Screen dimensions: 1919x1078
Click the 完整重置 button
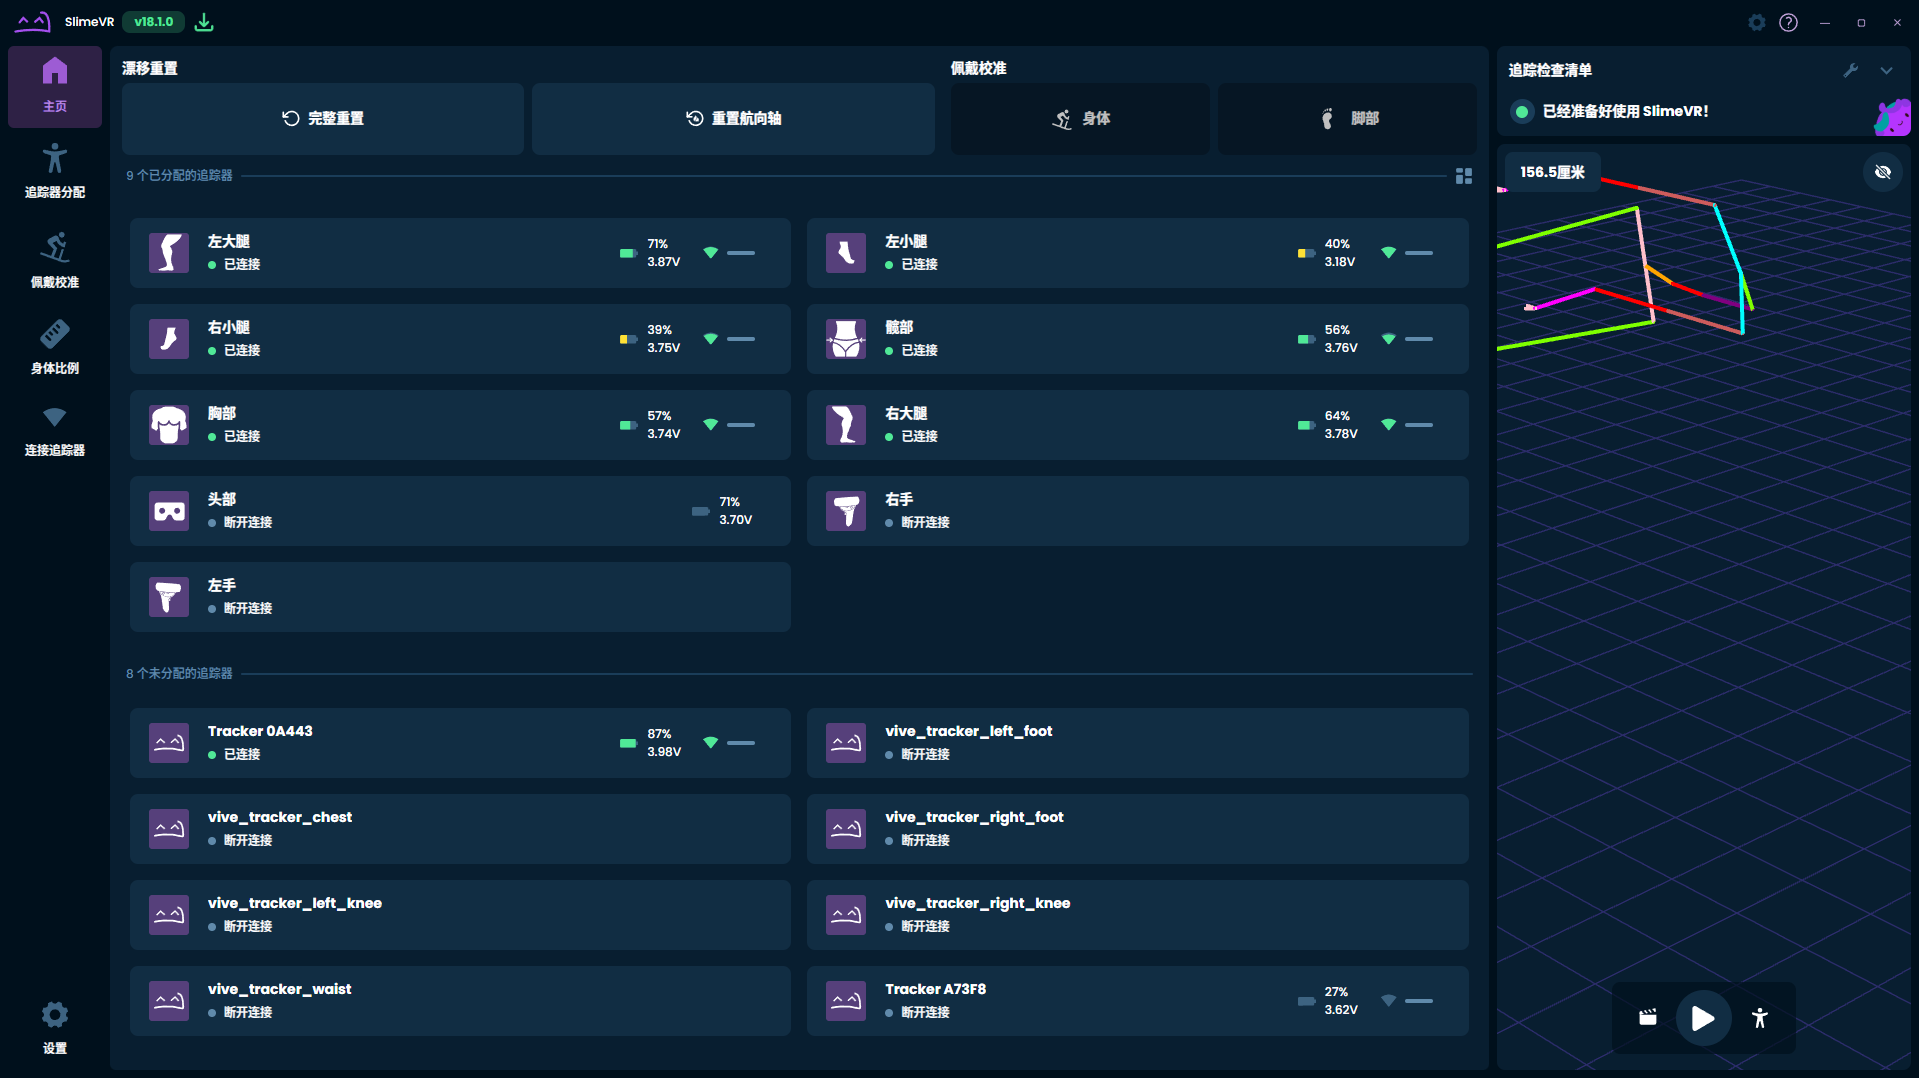[x=322, y=118]
